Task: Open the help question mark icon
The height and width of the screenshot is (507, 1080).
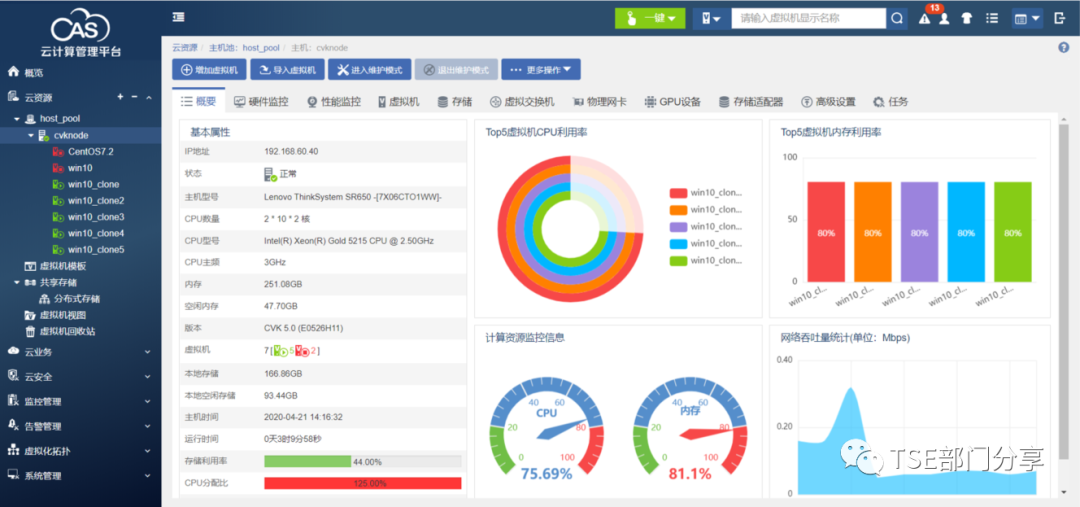Action: (1063, 48)
